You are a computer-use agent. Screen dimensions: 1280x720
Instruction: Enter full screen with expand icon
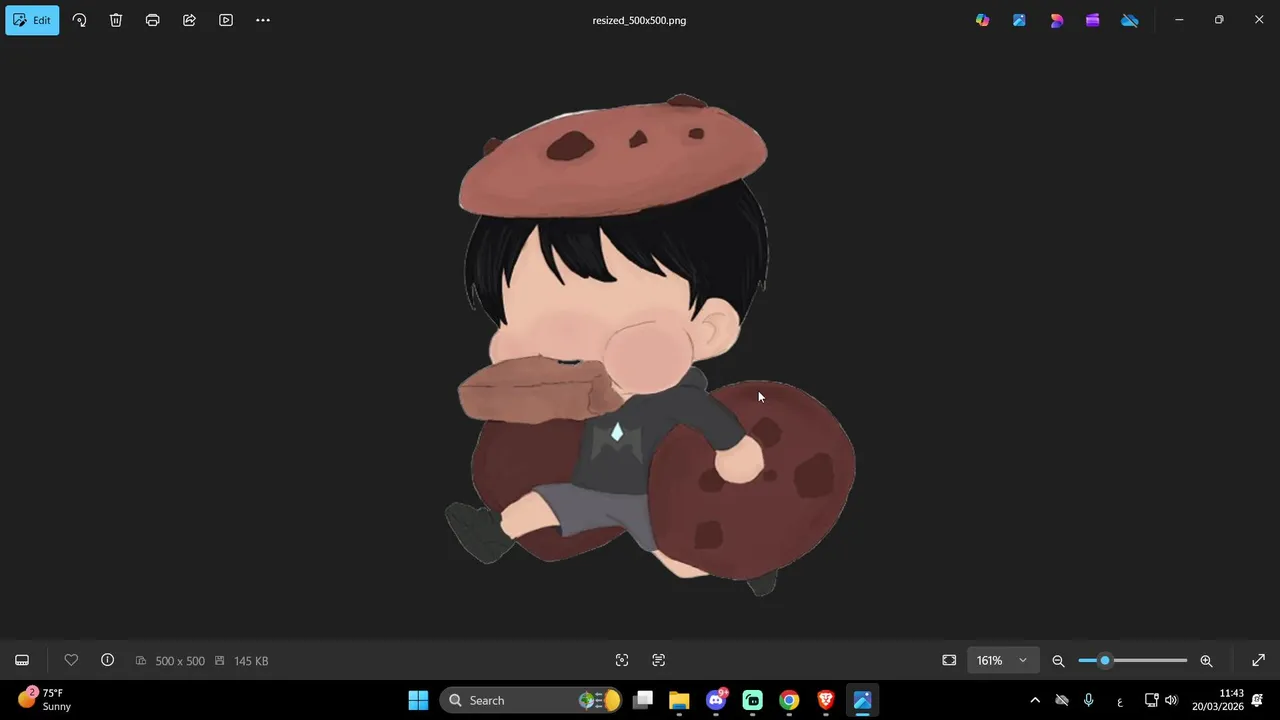1258,660
